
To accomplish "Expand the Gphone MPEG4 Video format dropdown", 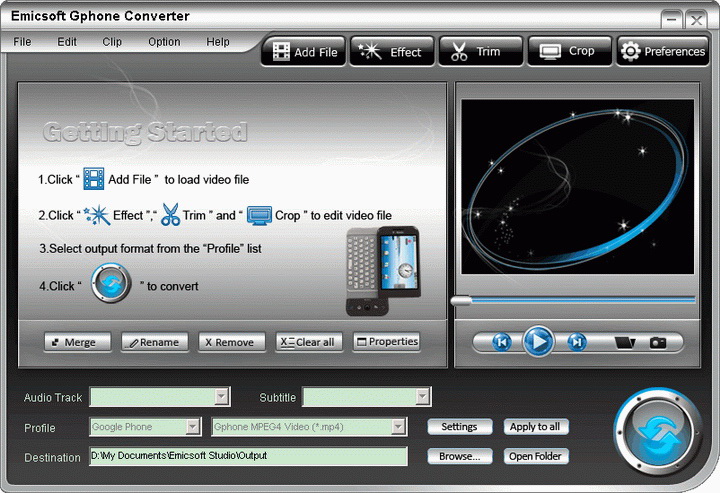I will pyautogui.click(x=398, y=426).
